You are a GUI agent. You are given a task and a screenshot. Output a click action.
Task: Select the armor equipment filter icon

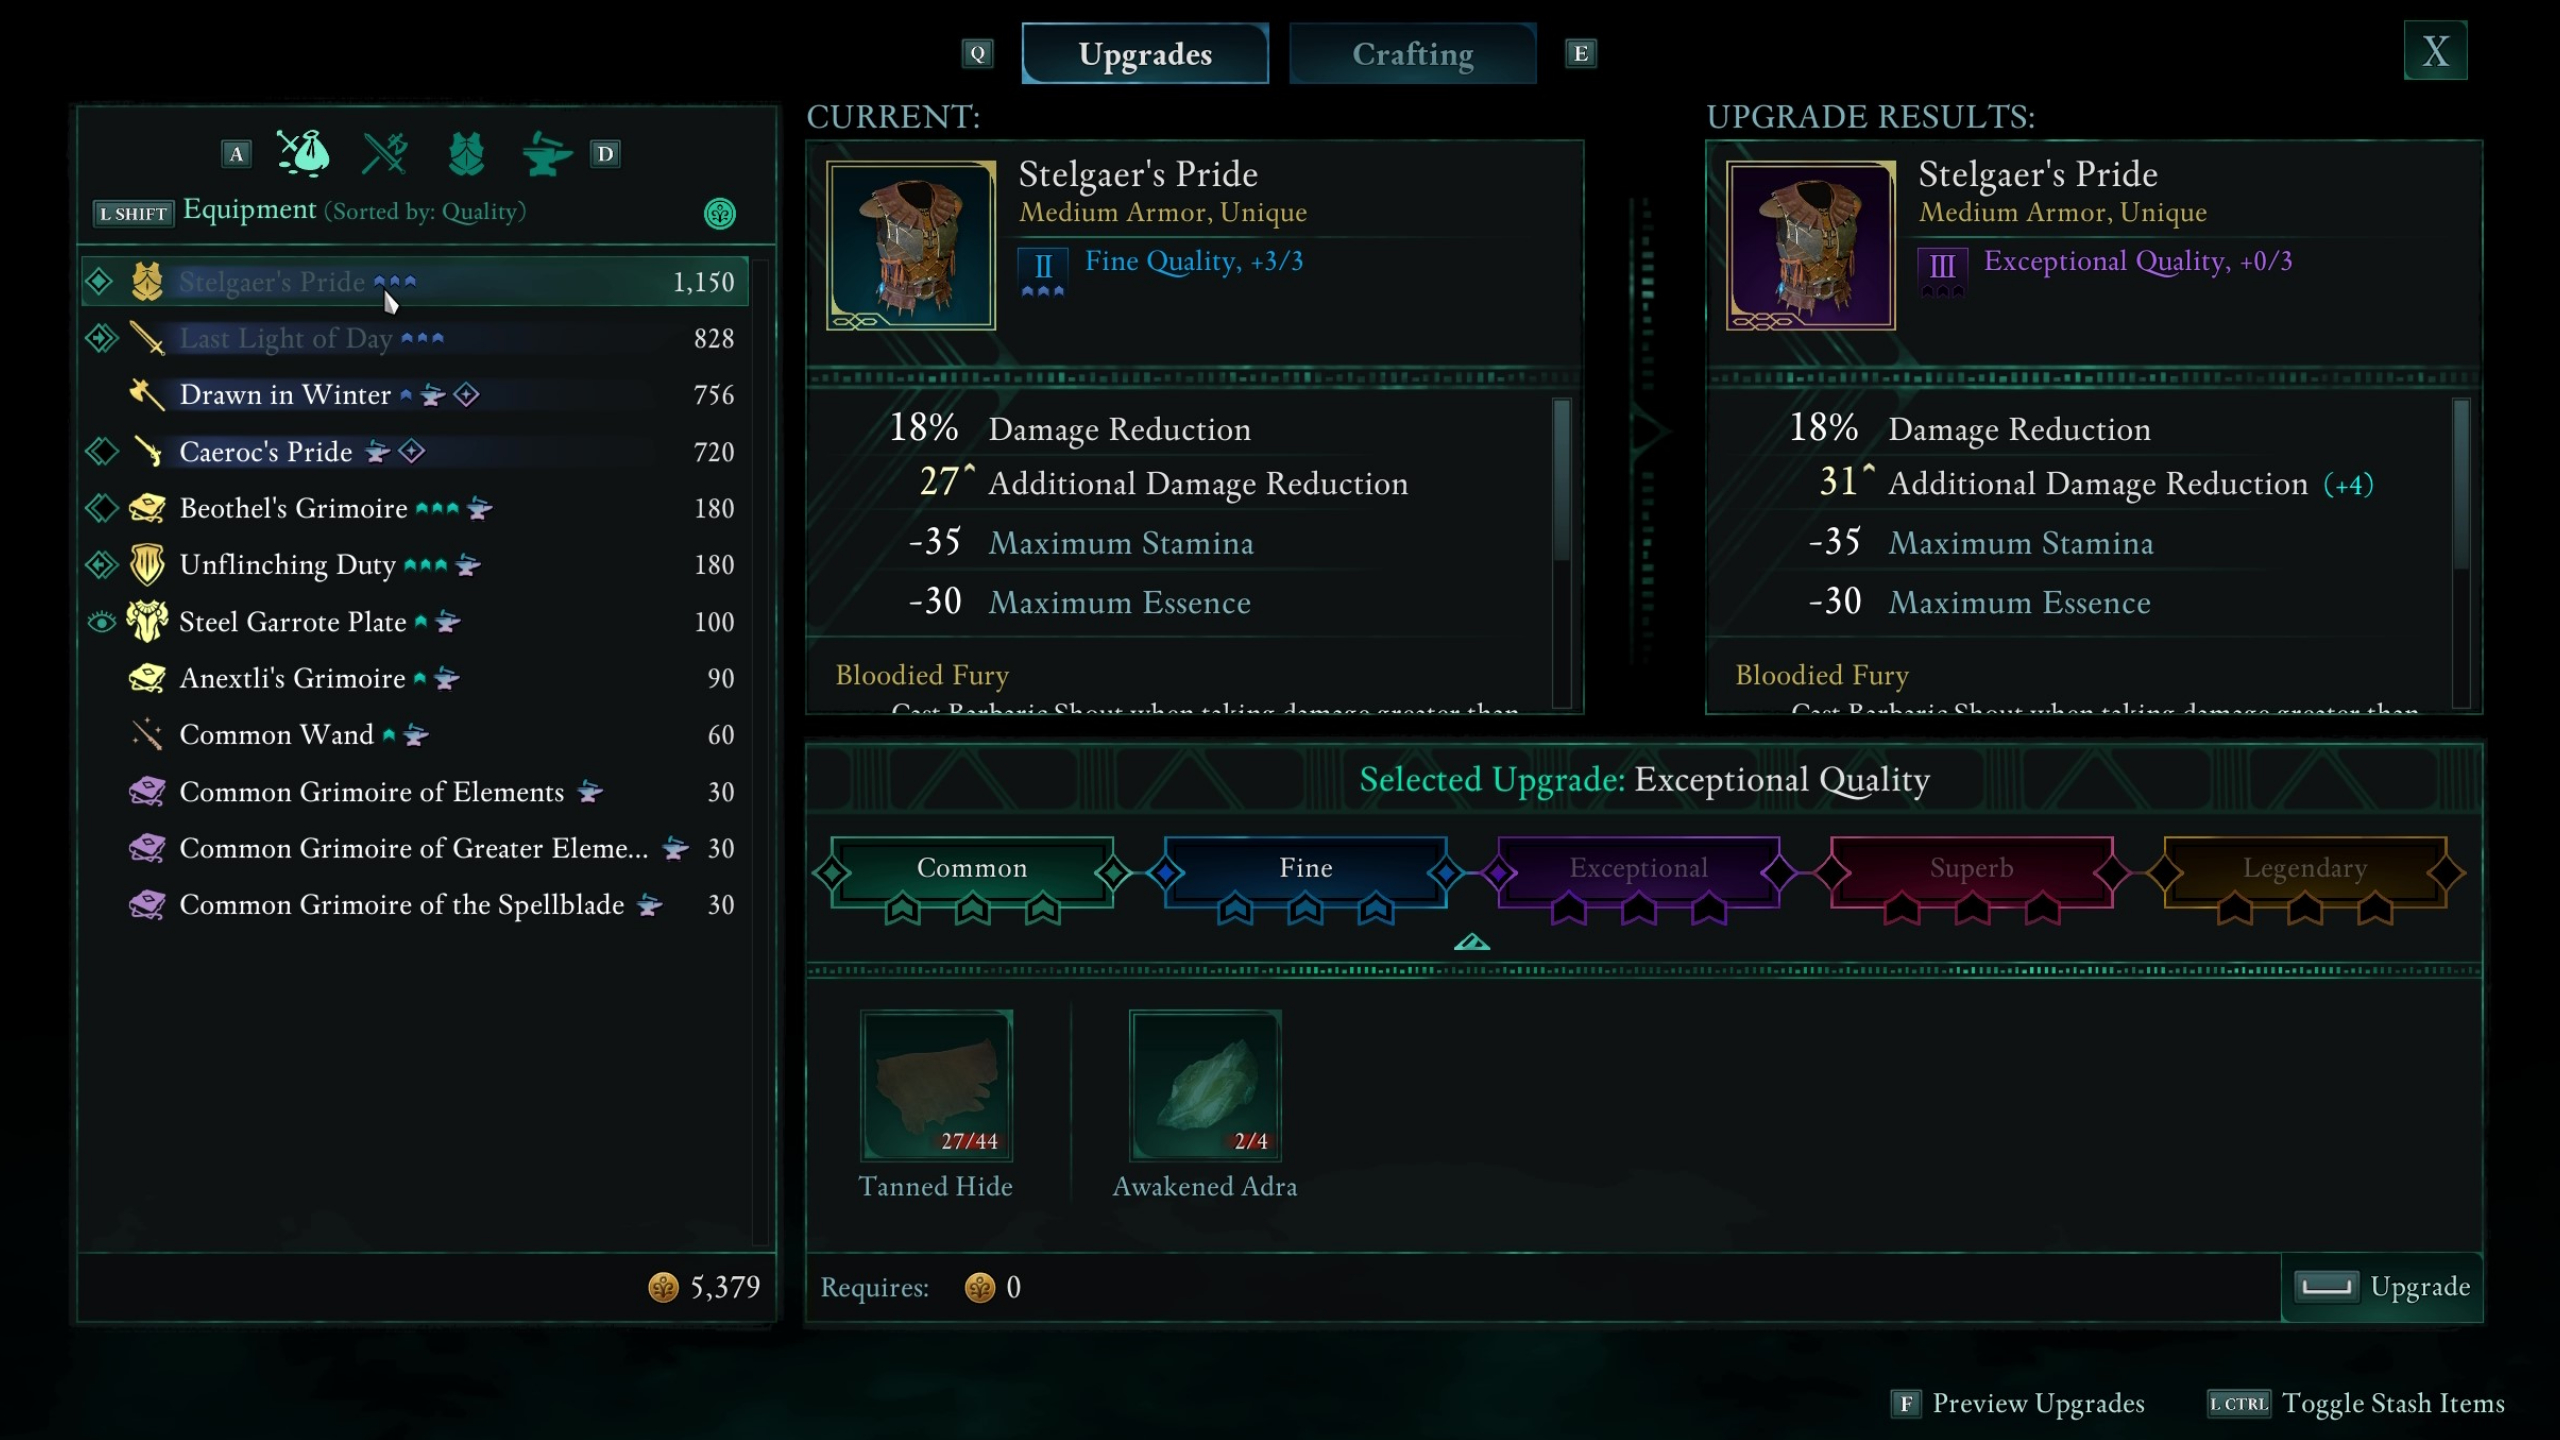(464, 151)
